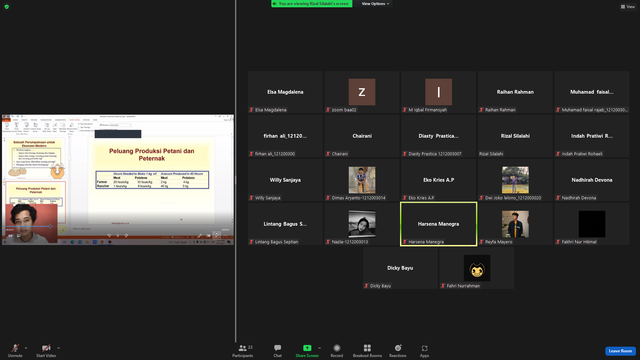The image size is (640, 360).
Task: Click the muted mic icon beside Chairani's name
Action: (328, 154)
